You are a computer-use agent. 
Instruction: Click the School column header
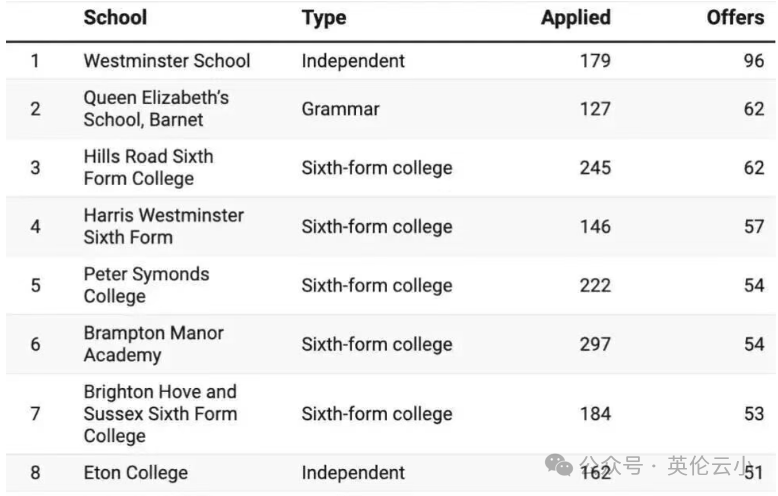click(x=115, y=17)
